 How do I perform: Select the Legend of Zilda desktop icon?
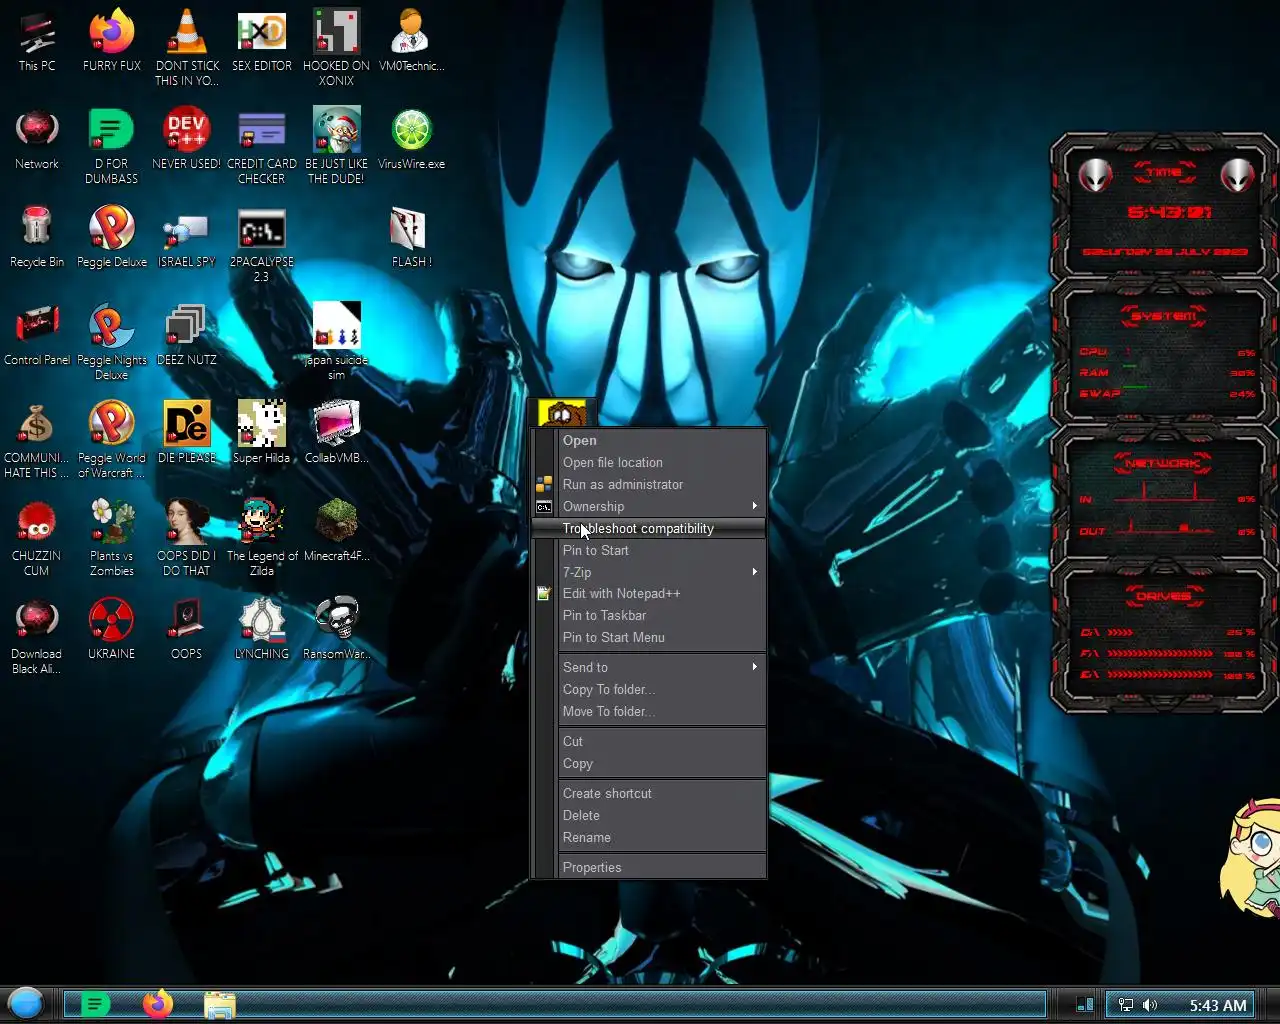coord(261,538)
